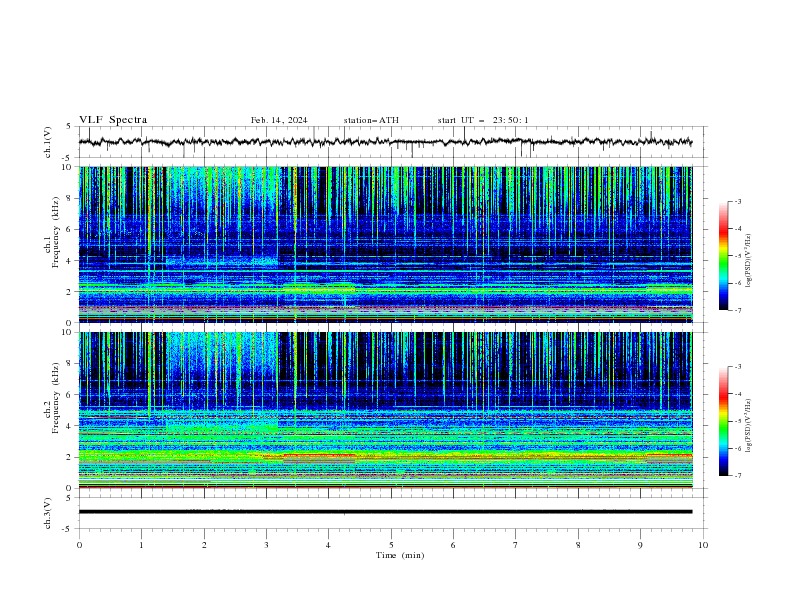Click time axis tick label "6"
The image size is (792, 612).
tap(453, 545)
